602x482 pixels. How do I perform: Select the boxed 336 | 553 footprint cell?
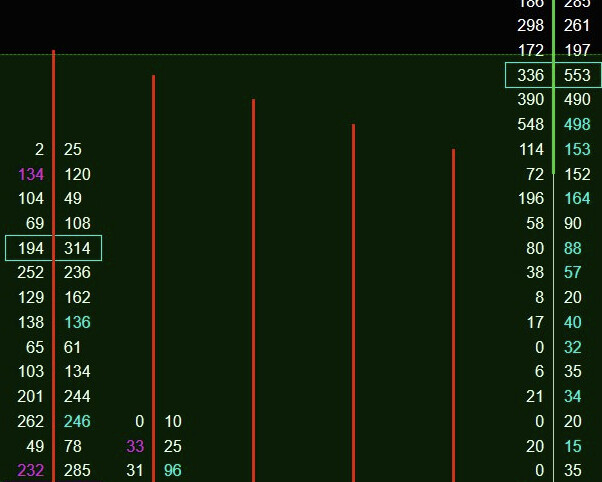(x=553, y=75)
